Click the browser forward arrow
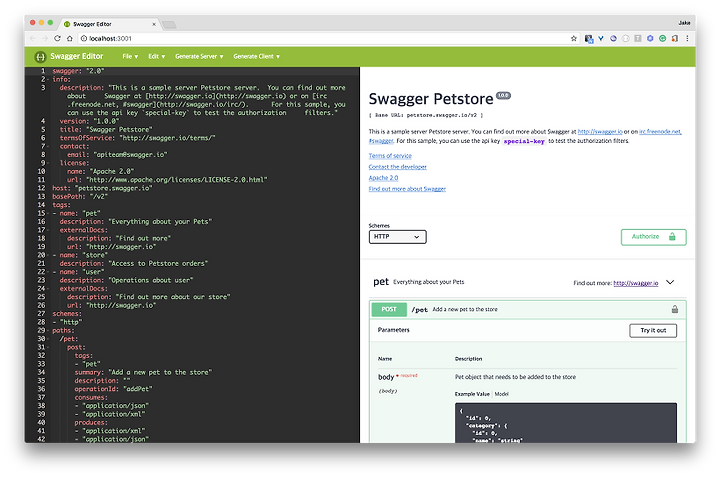 coord(45,39)
